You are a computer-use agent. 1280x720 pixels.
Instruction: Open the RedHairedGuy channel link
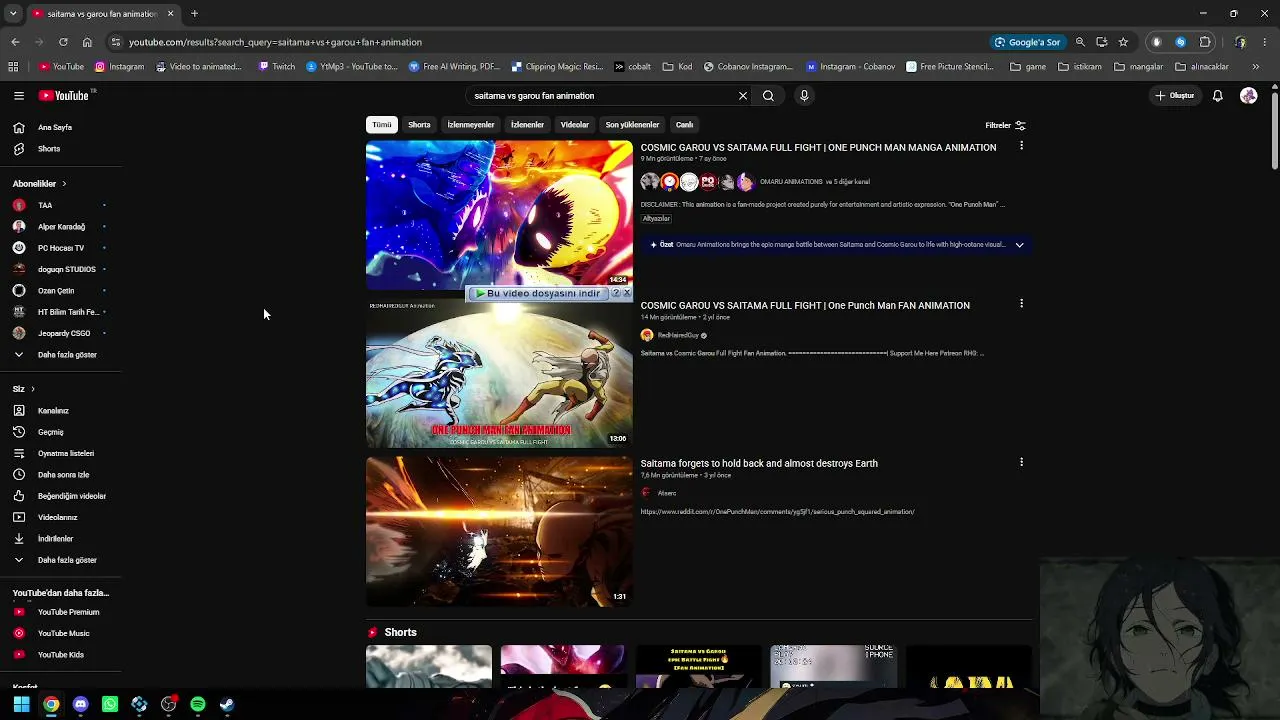(677, 336)
